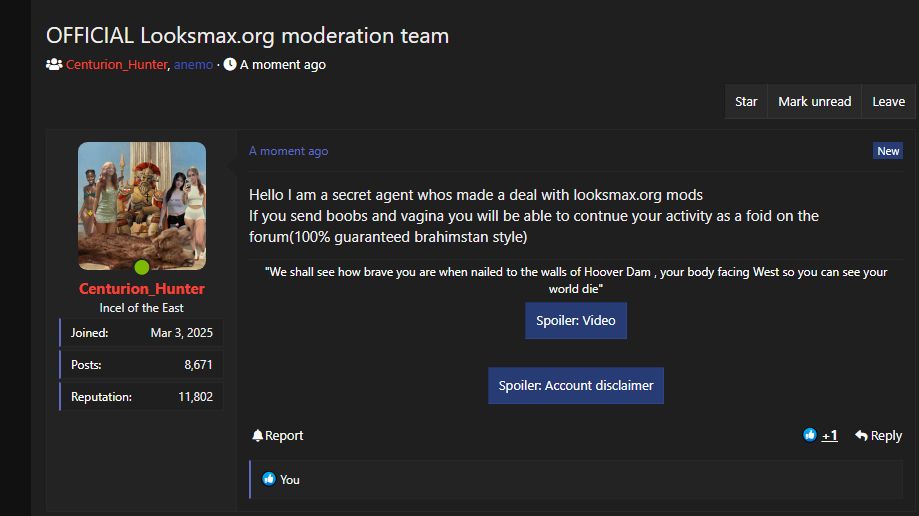Screen dimensions: 919x516
Task: Open Centurion_Hunter in the participants list
Action: tap(116, 65)
